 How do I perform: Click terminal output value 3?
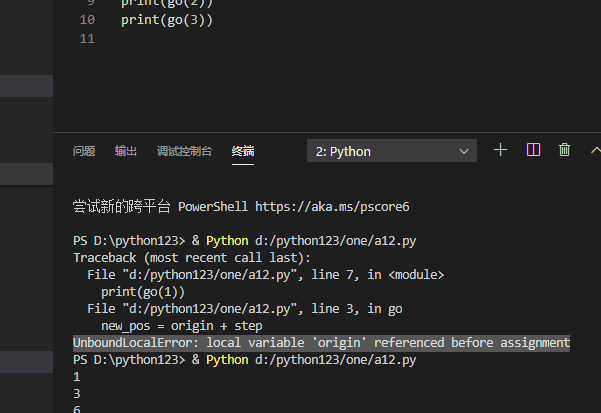tap(77, 394)
